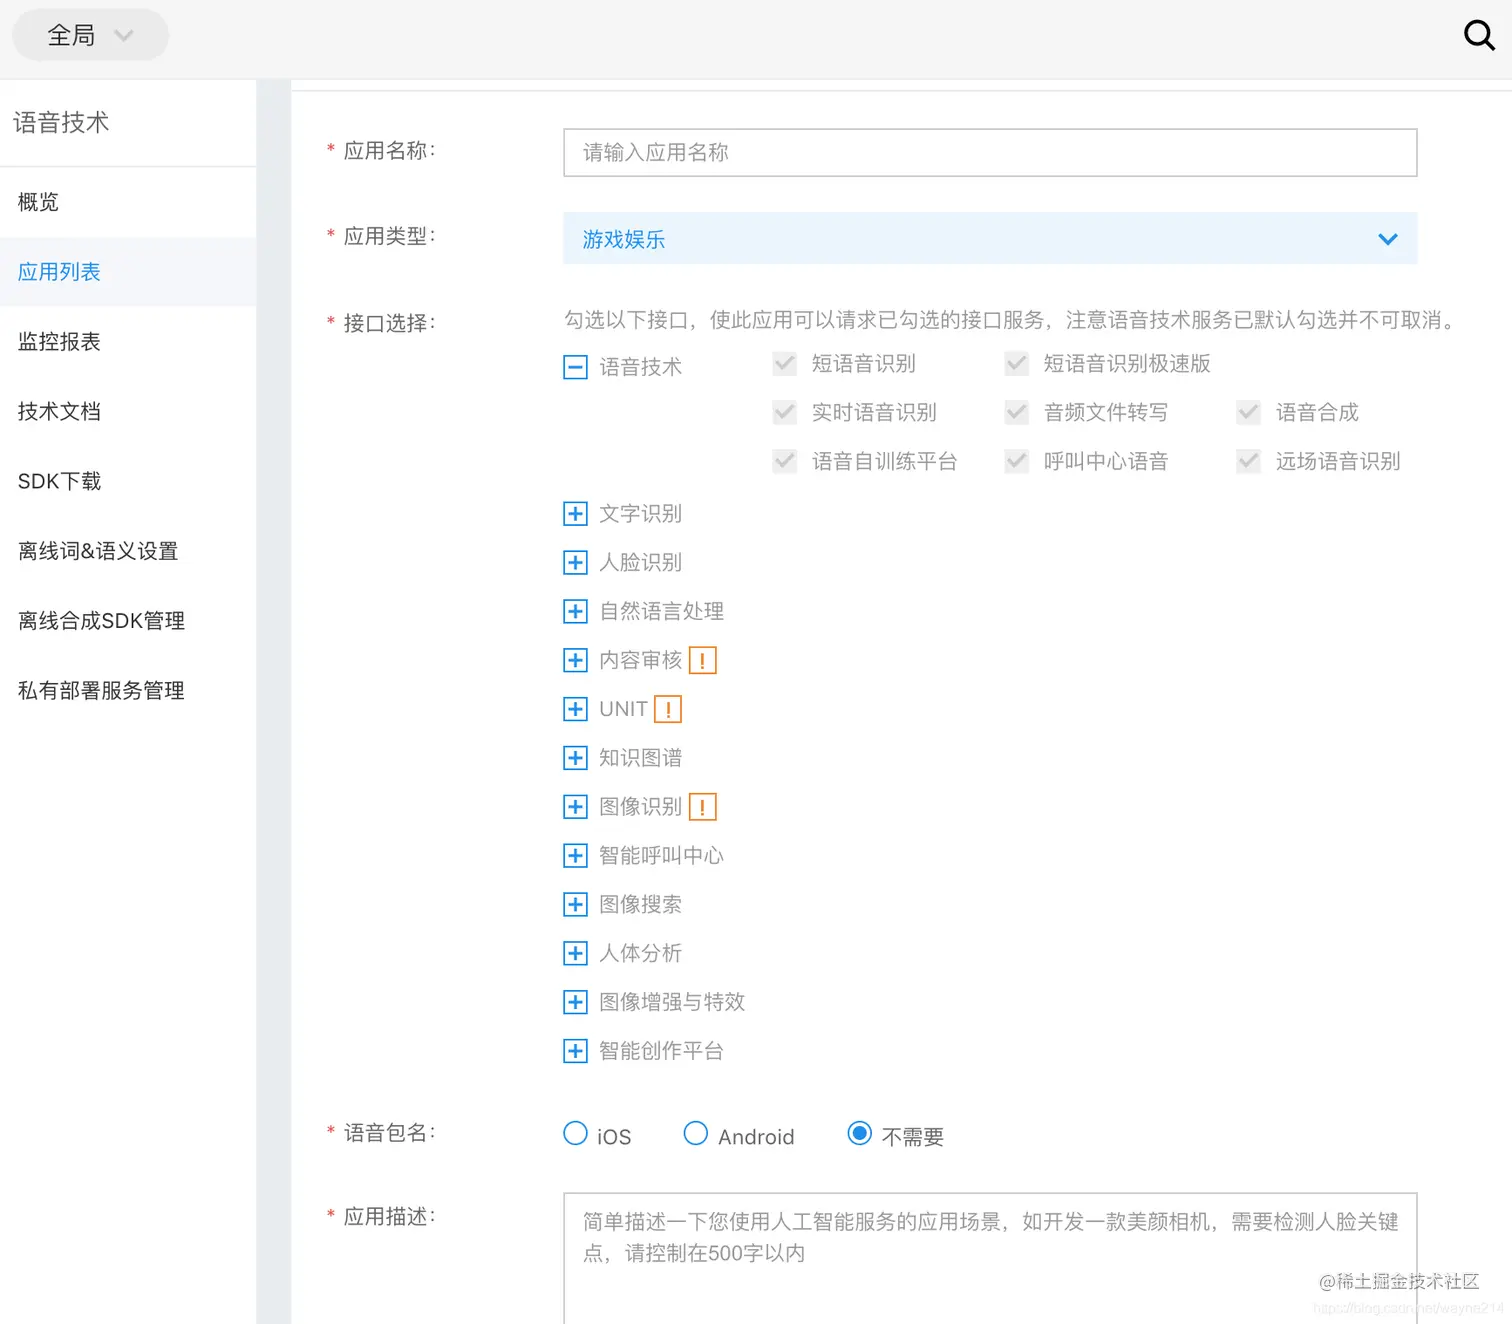Image resolution: width=1512 pixels, height=1324 pixels.
Task: Open 技术文档 from the sidebar
Action: tap(59, 411)
